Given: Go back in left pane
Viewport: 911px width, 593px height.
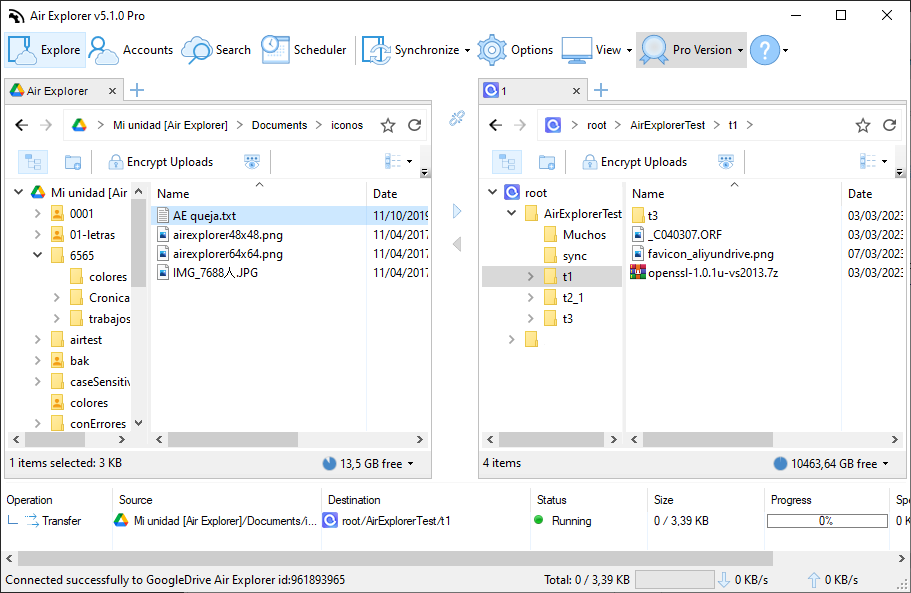Looking at the screenshot, I should point(21,125).
